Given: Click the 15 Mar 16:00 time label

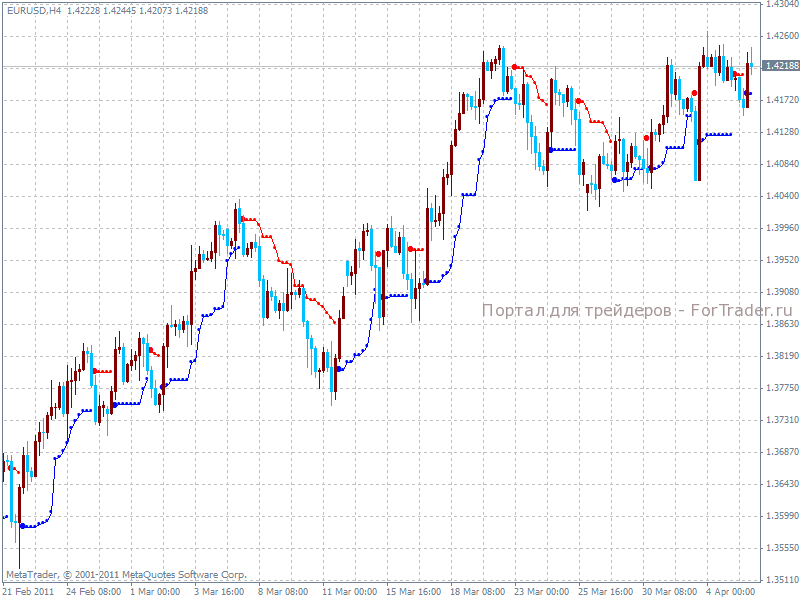Looking at the screenshot, I should [414, 592].
